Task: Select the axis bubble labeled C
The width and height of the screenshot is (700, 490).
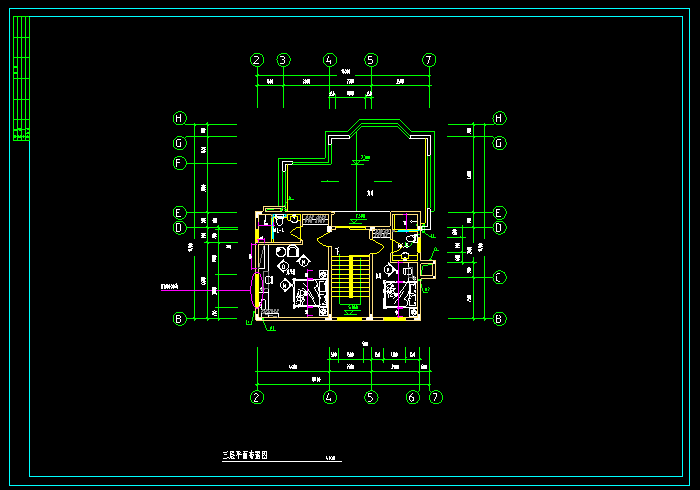Action: click(x=498, y=277)
